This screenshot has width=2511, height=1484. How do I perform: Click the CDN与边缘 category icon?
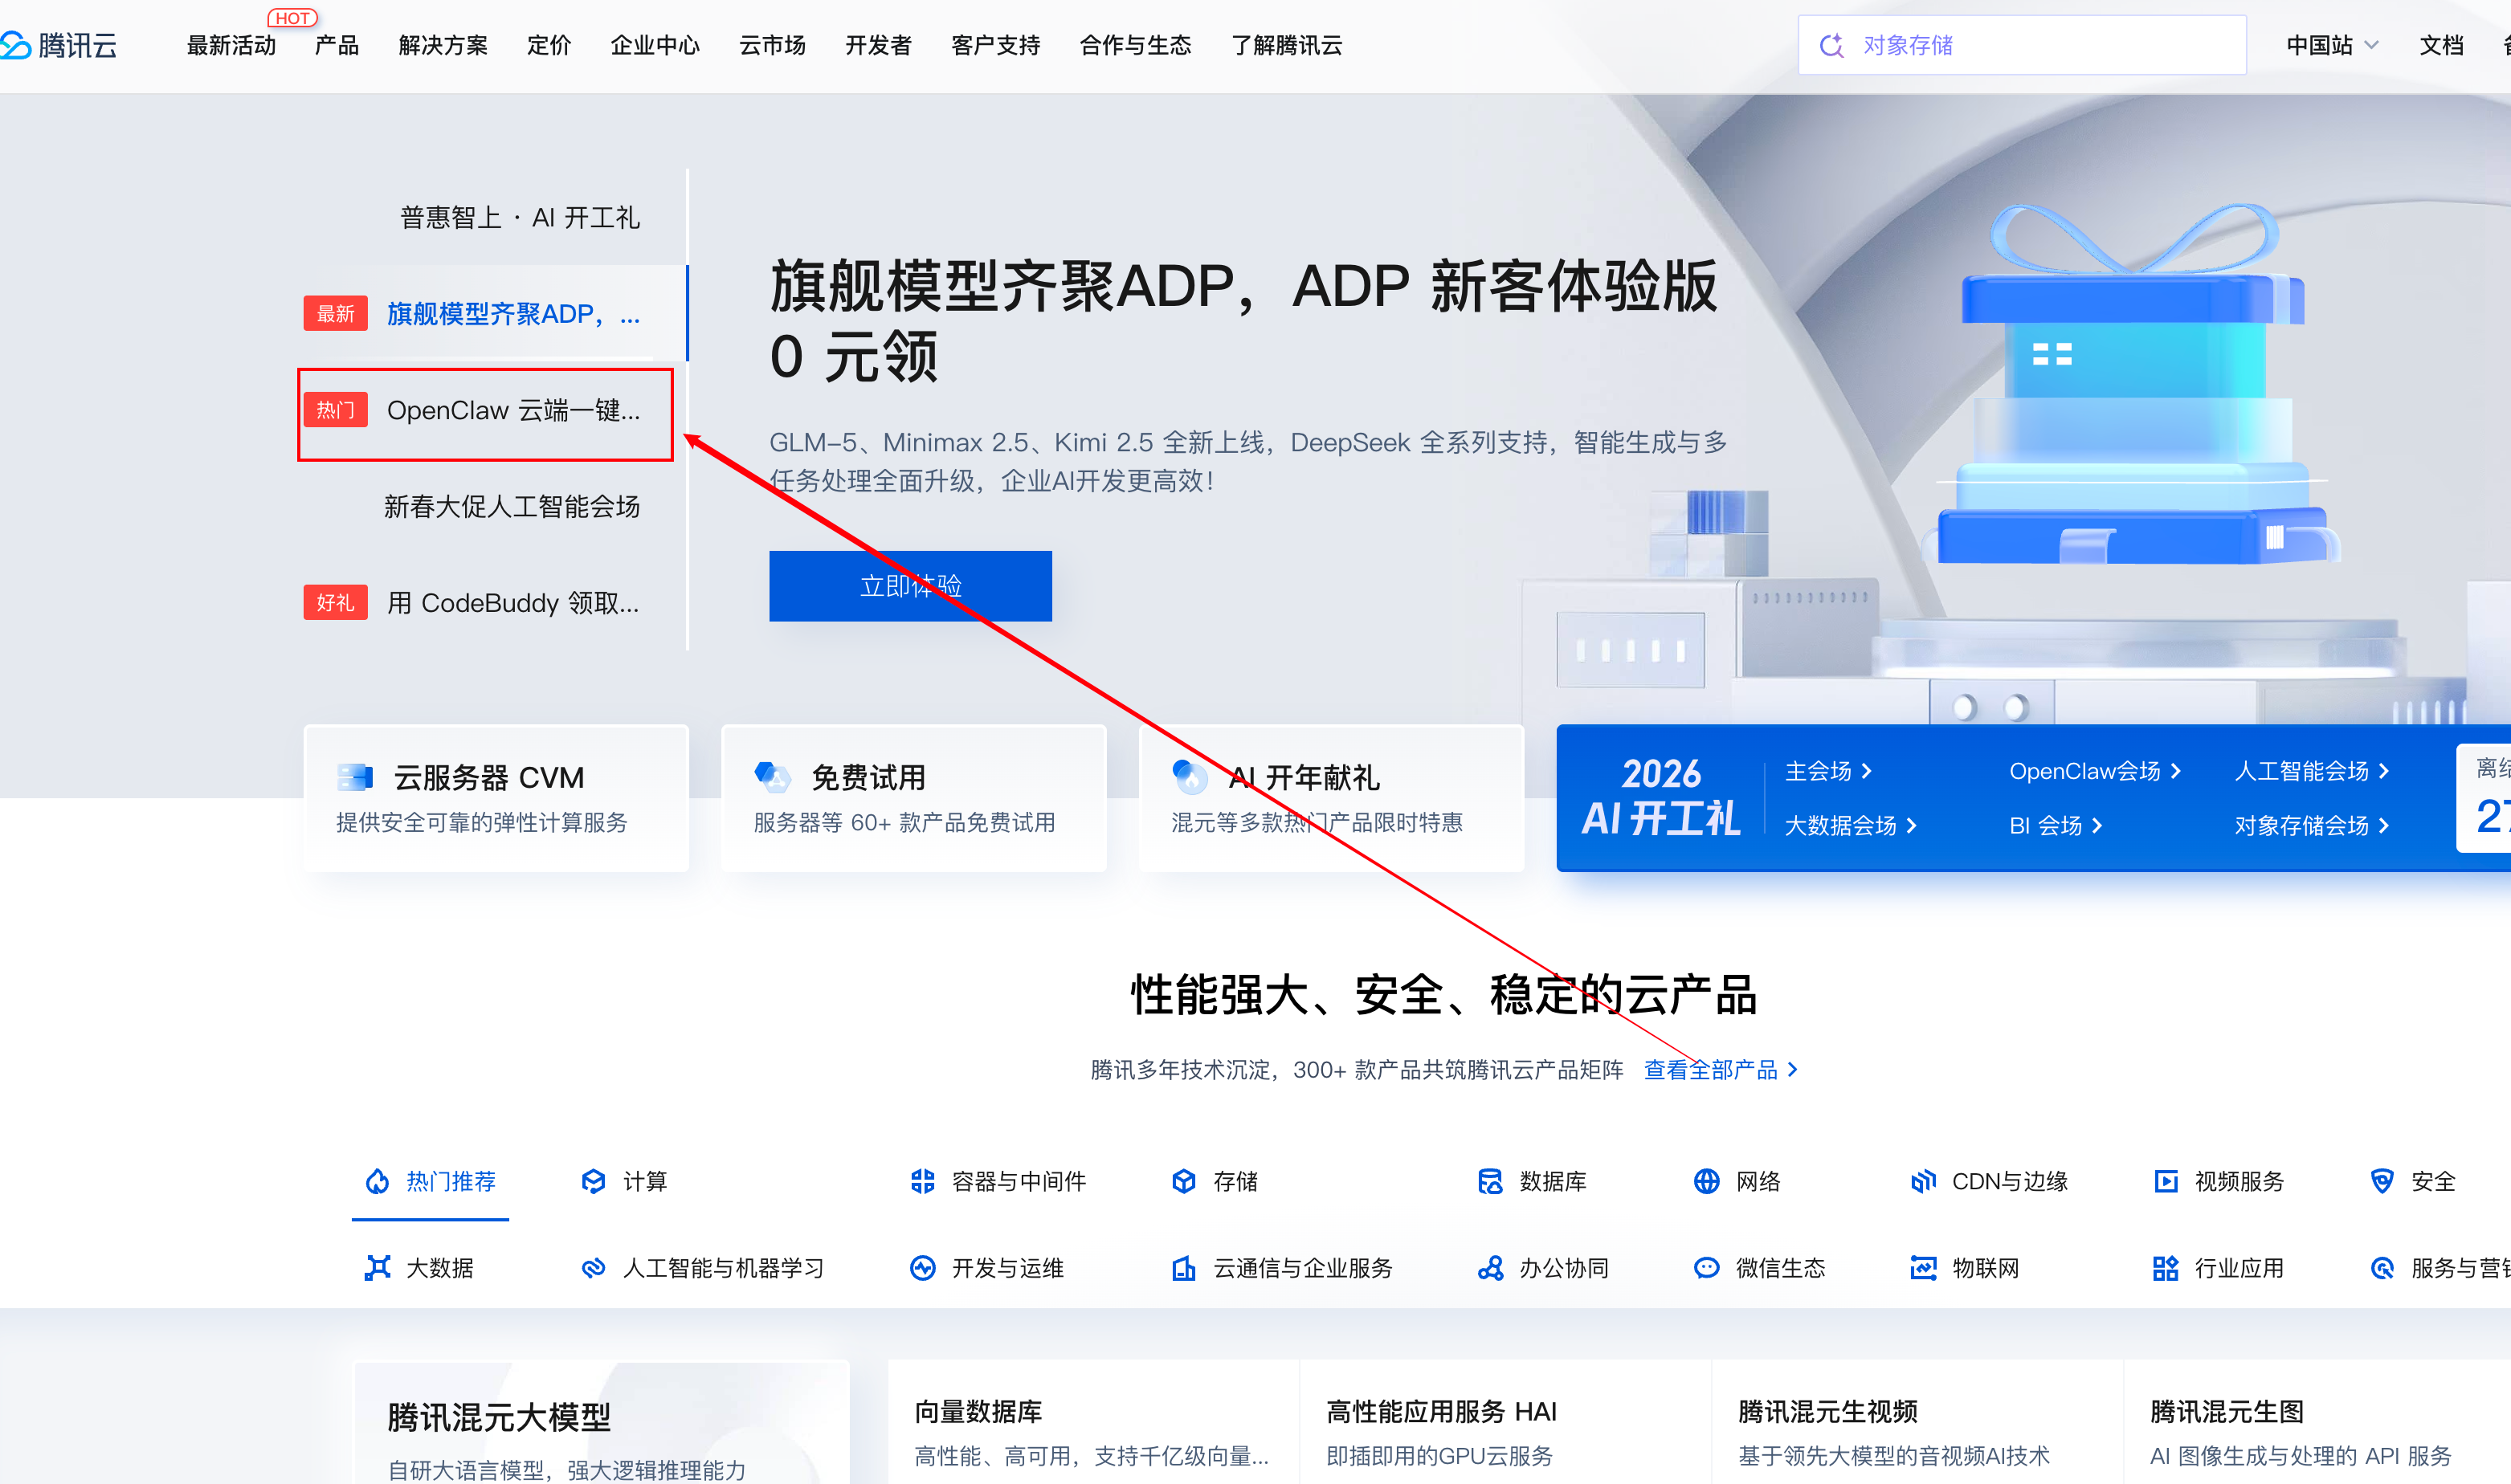(1922, 1181)
